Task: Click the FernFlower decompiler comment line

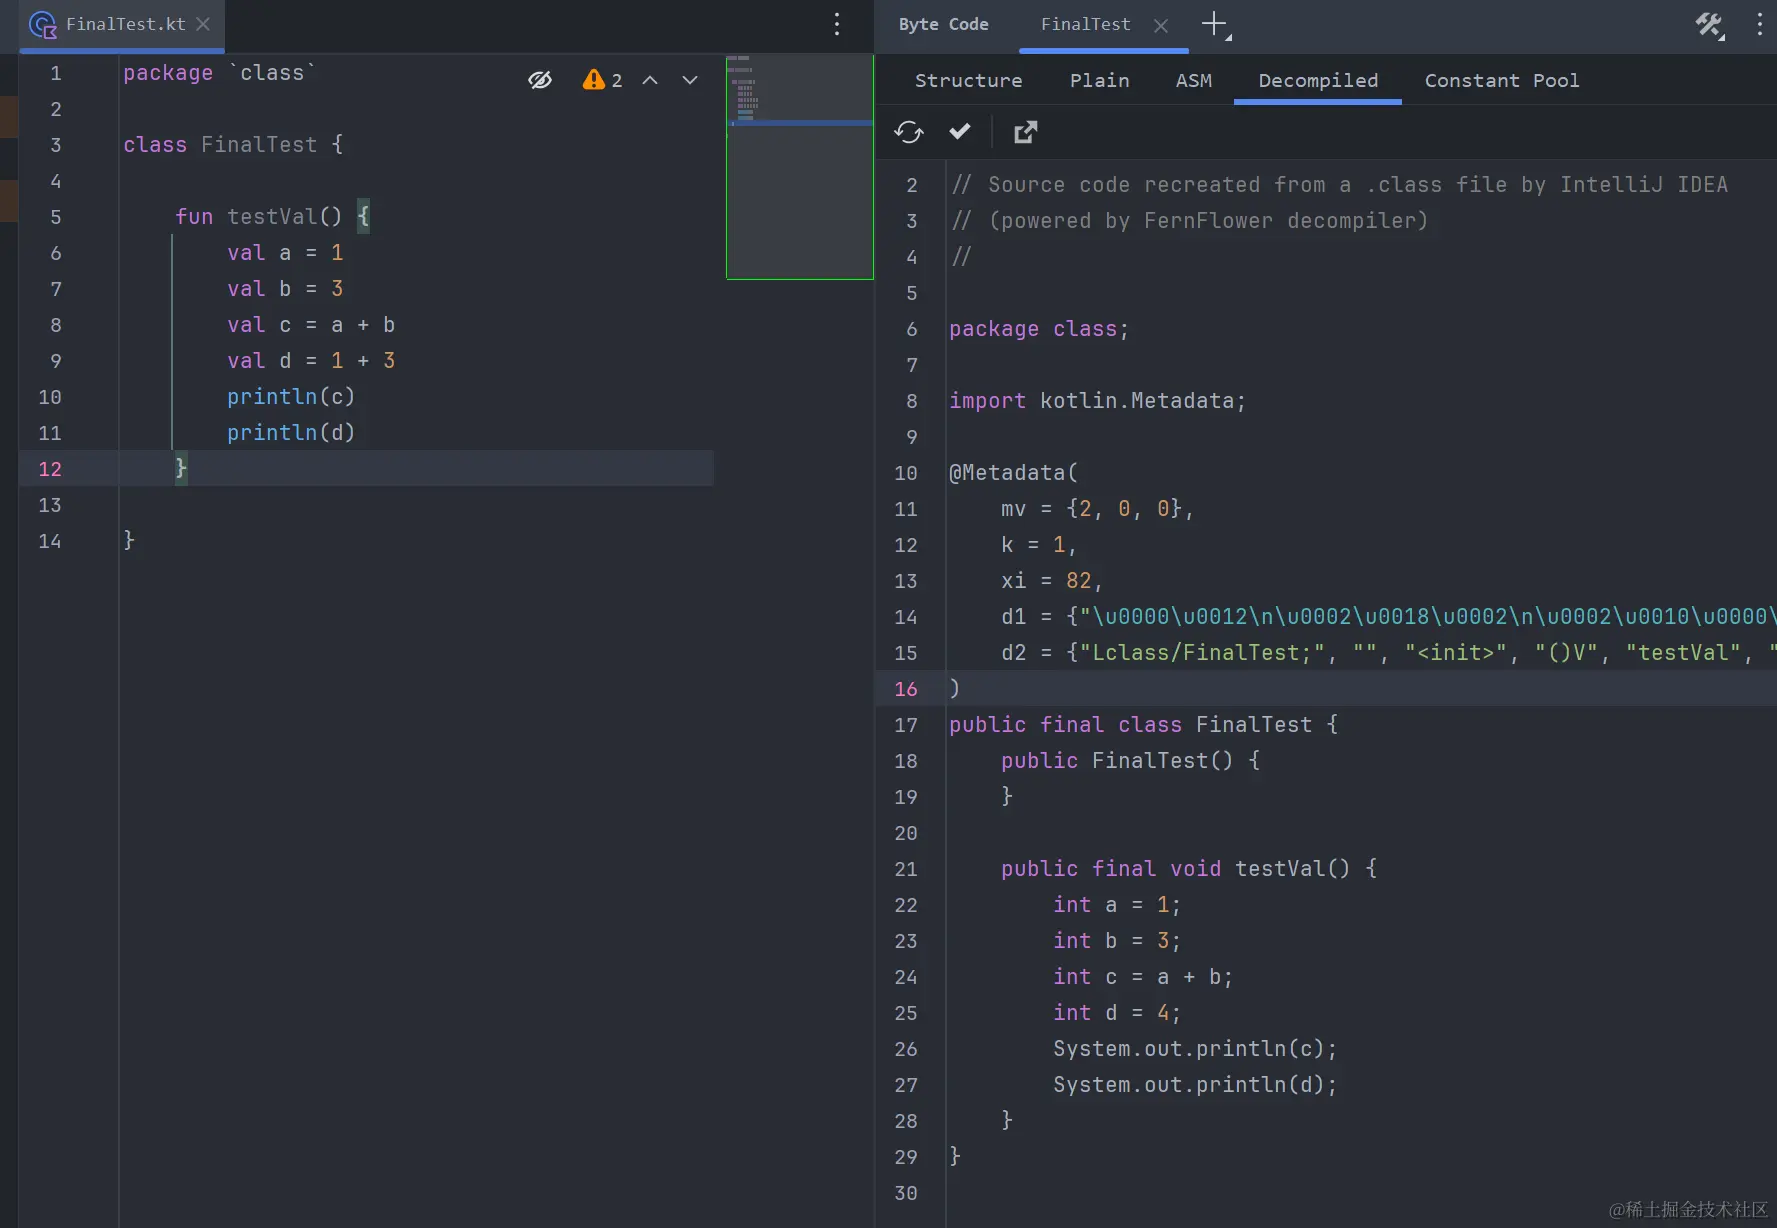Action: 1190,221
